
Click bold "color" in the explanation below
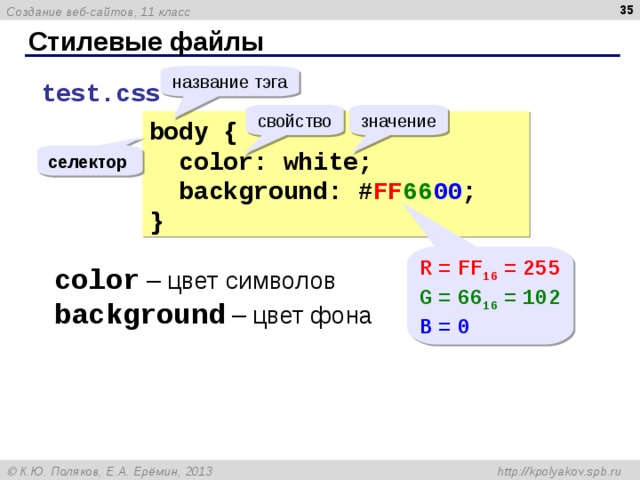pos(97,280)
